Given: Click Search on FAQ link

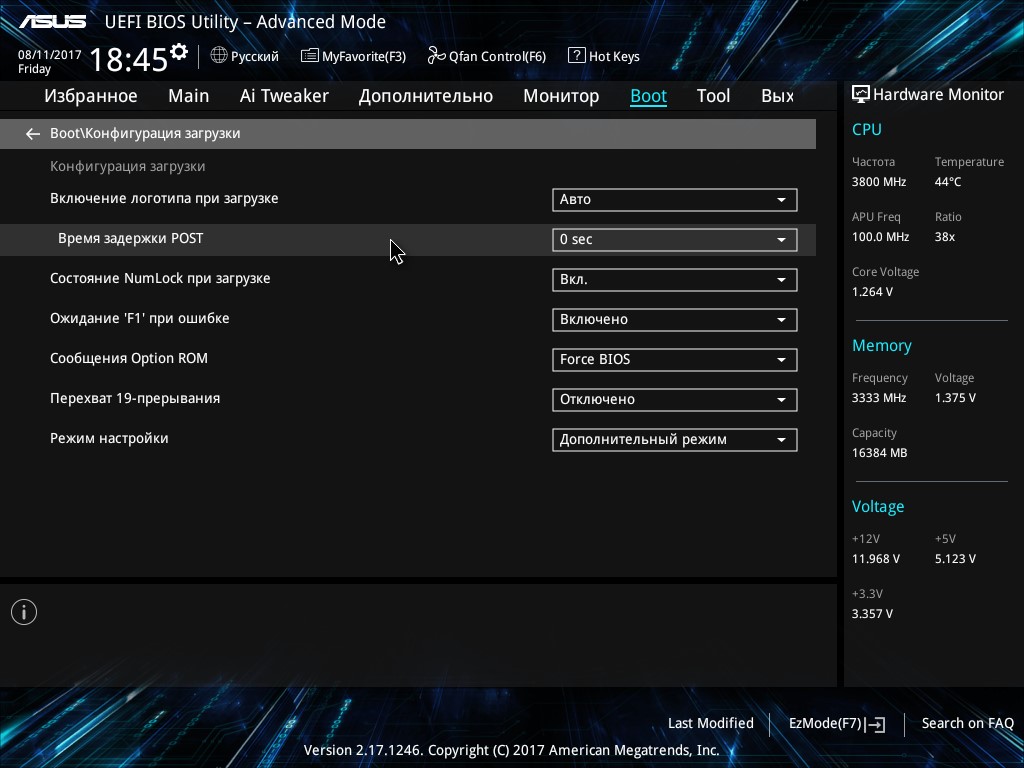Looking at the screenshot, I should (967, 724).
